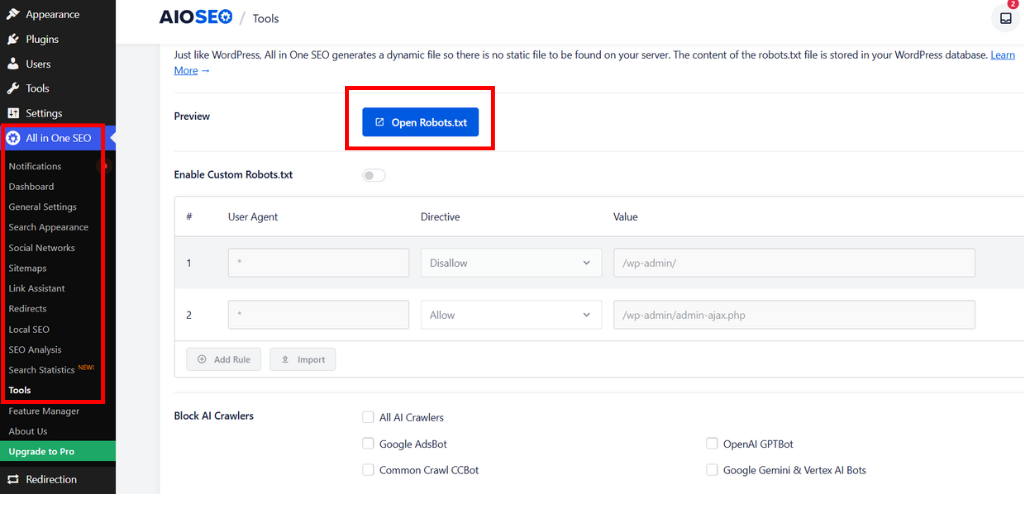Viewport: 1024px width, 512px height.
Task: Open Feature Manager submenu item
Action: pyautogui.click(x=44, y=411)
